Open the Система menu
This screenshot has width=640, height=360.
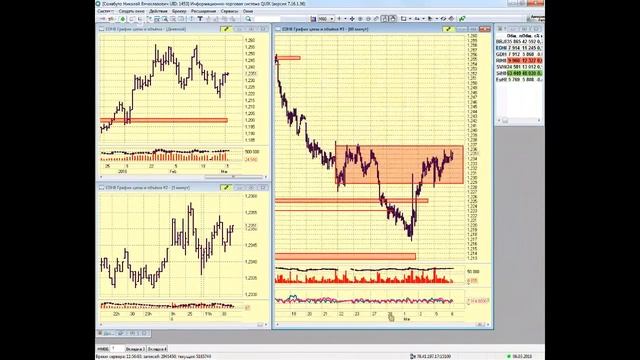point(105,11)
